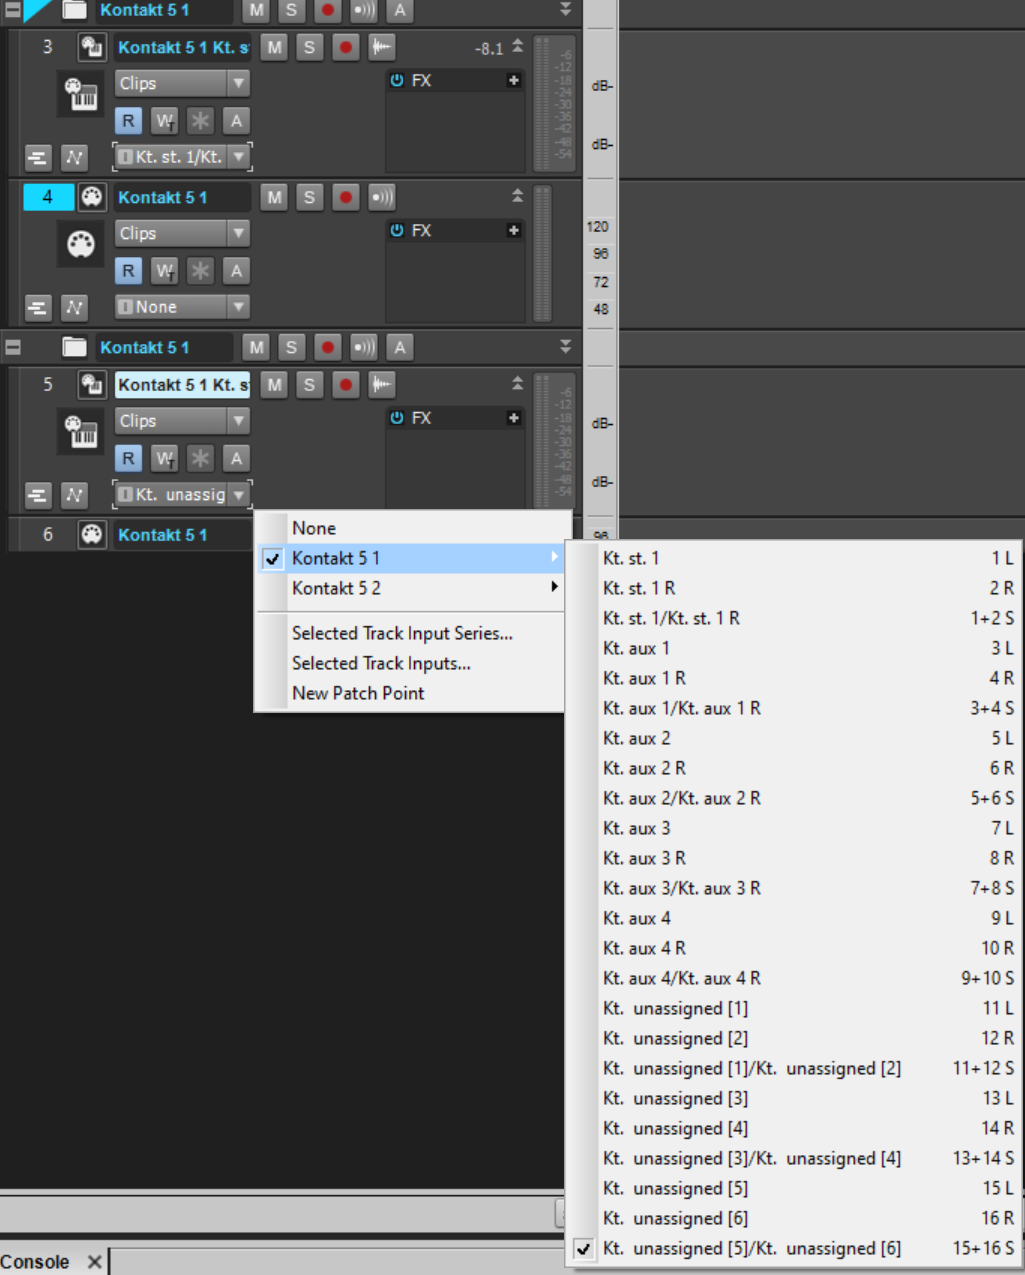Open take lanes on track 3

(x=37, y=158)
